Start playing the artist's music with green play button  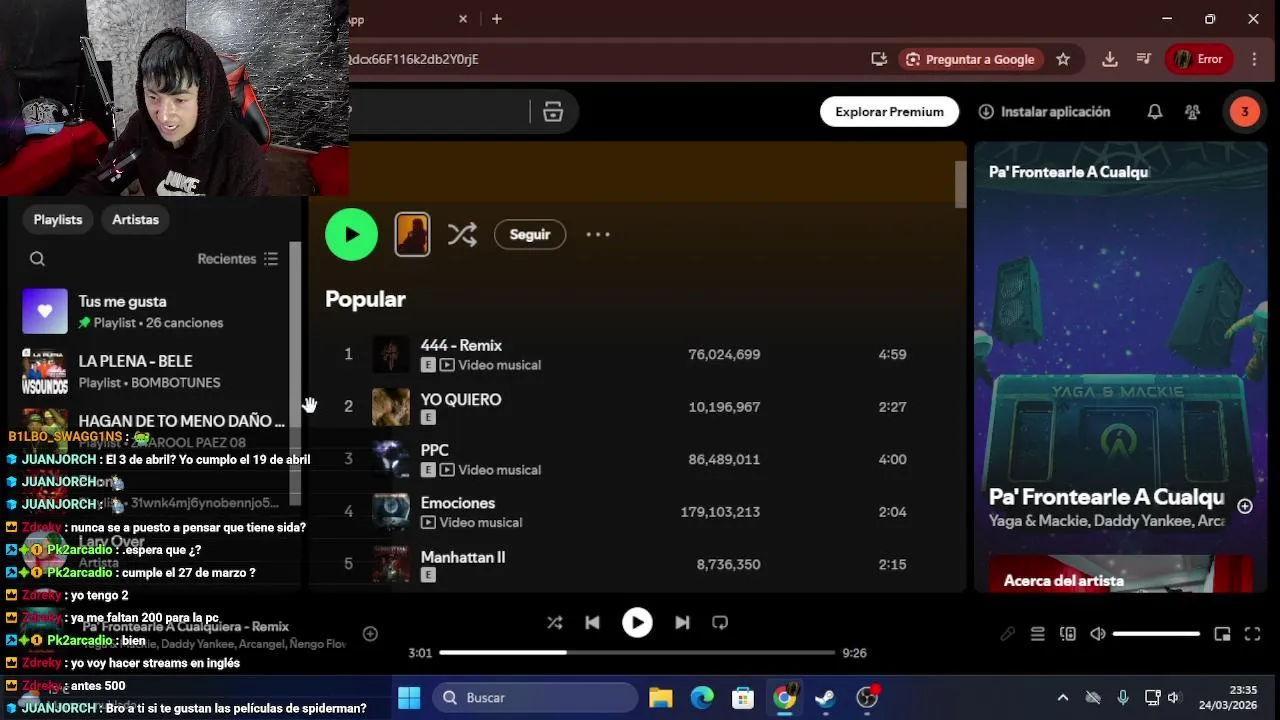pos(351,234)
